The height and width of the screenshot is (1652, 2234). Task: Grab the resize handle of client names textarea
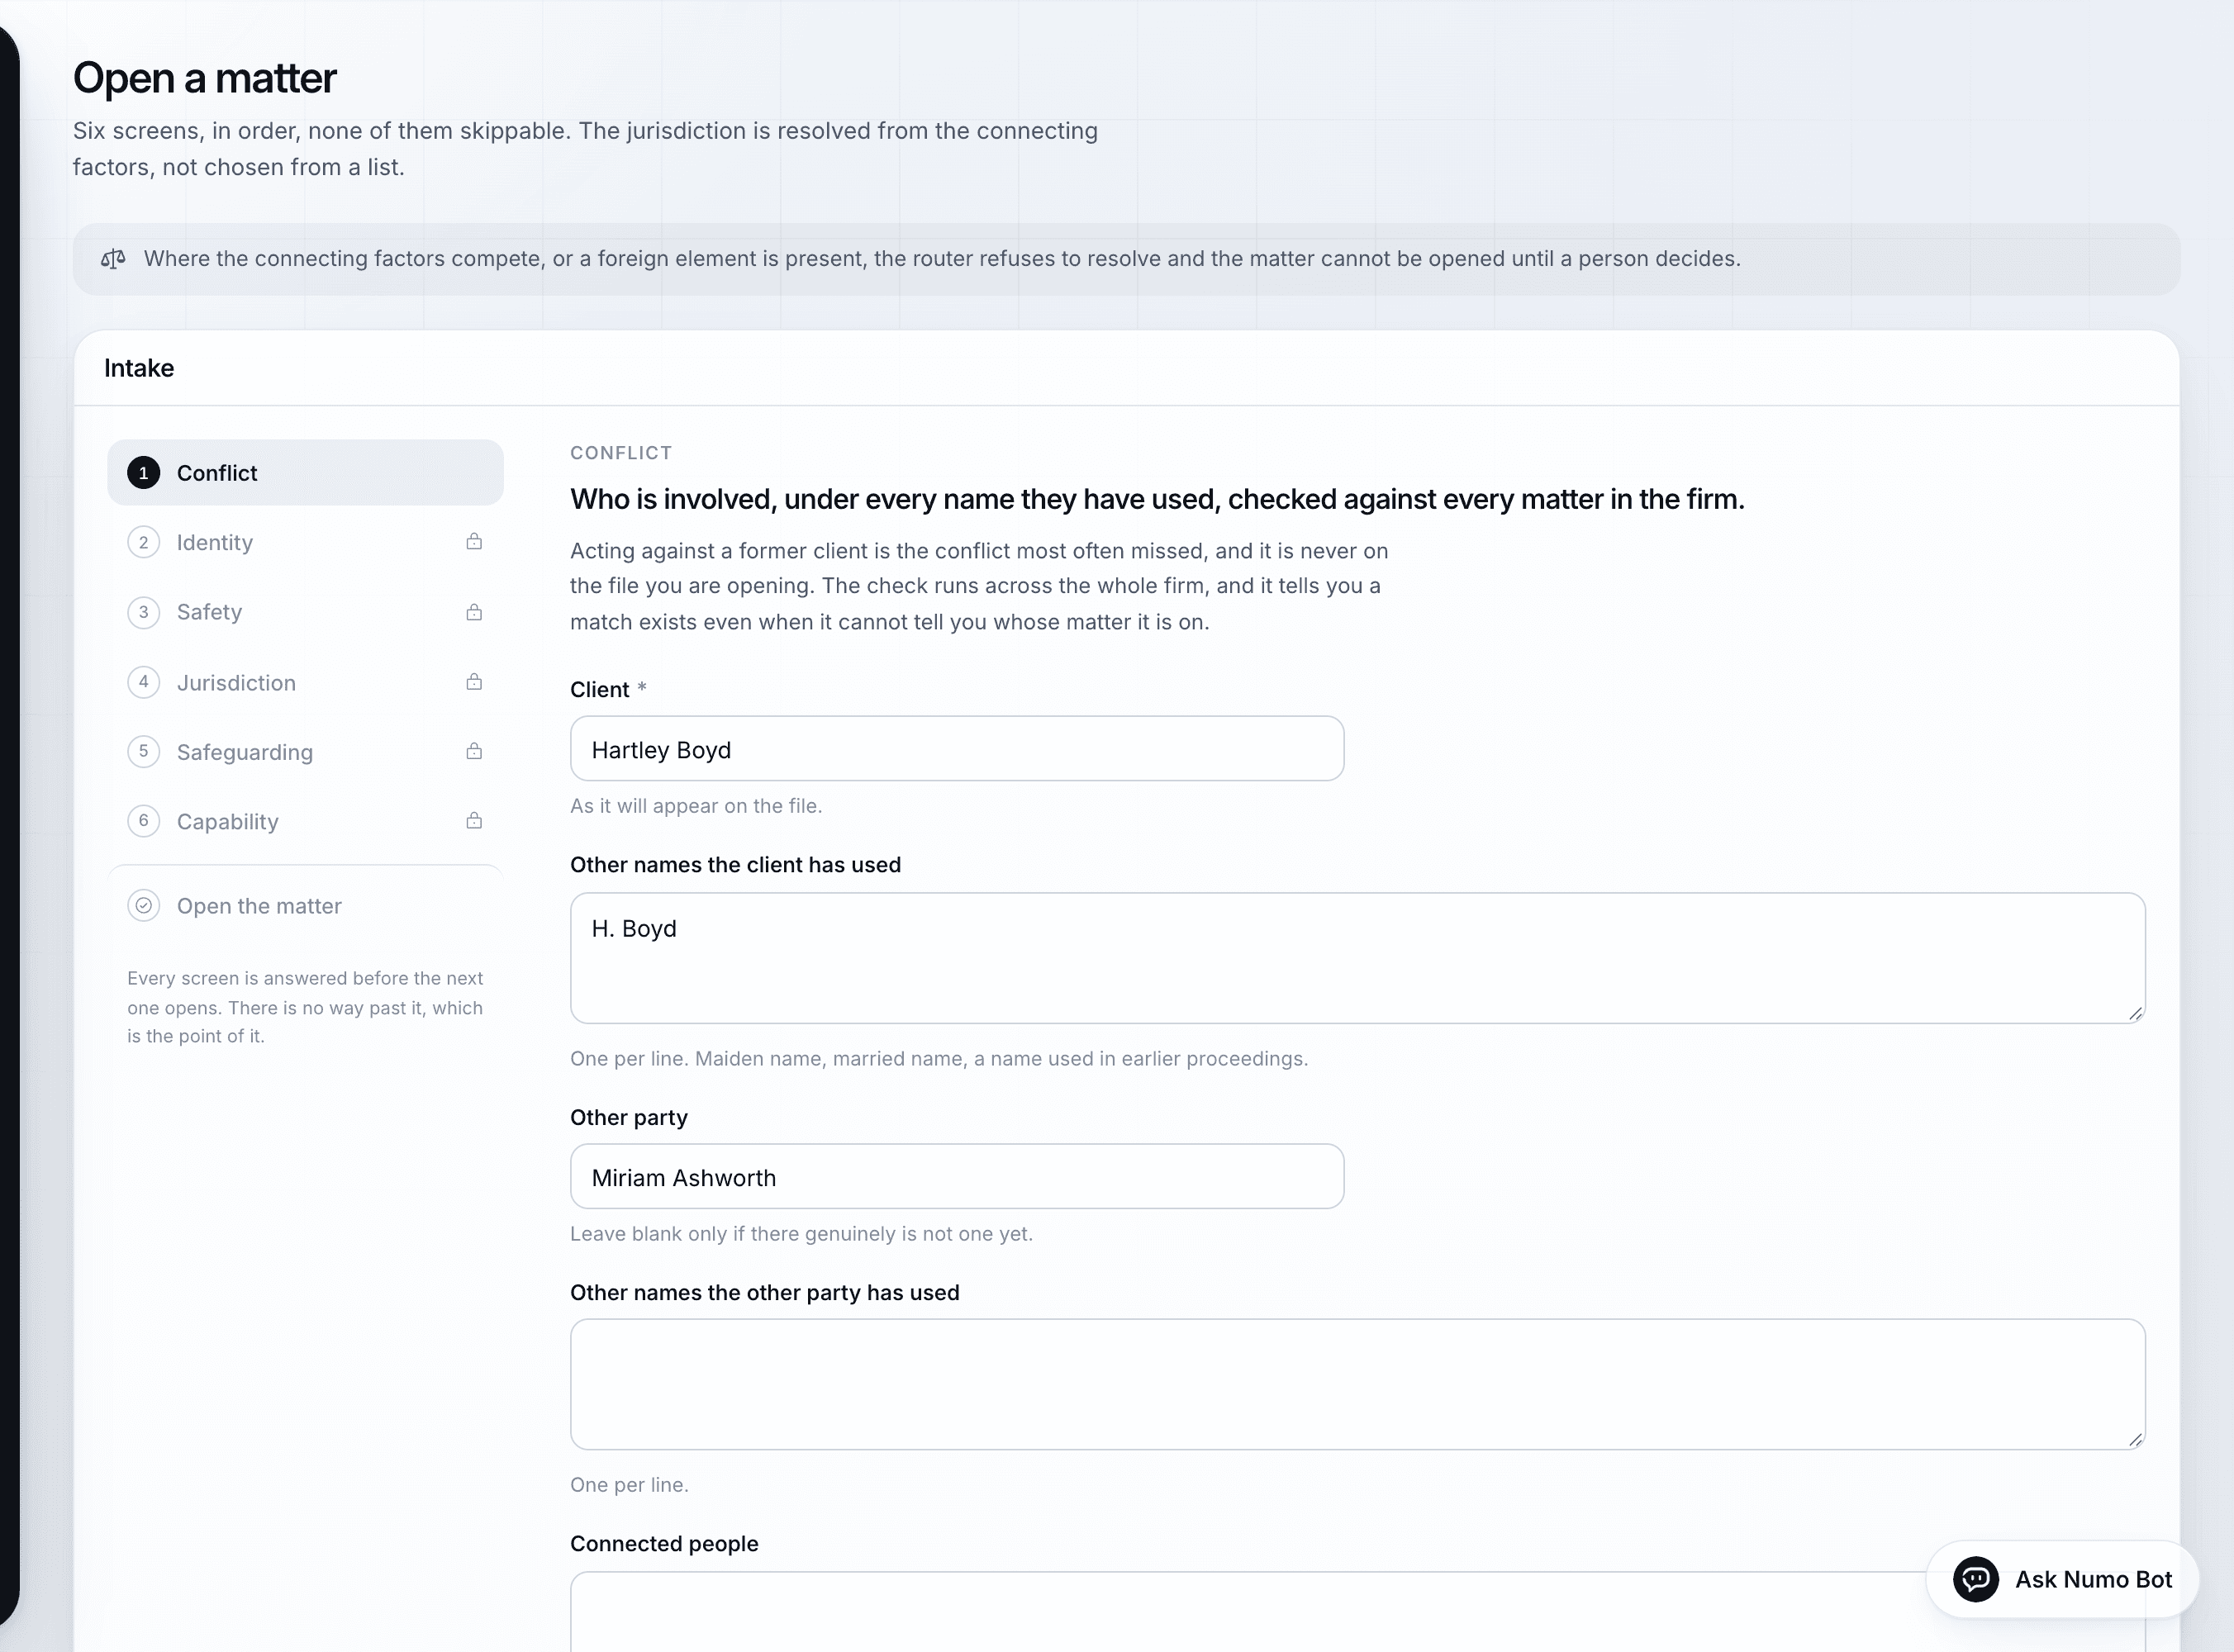coord(2135,1013)
